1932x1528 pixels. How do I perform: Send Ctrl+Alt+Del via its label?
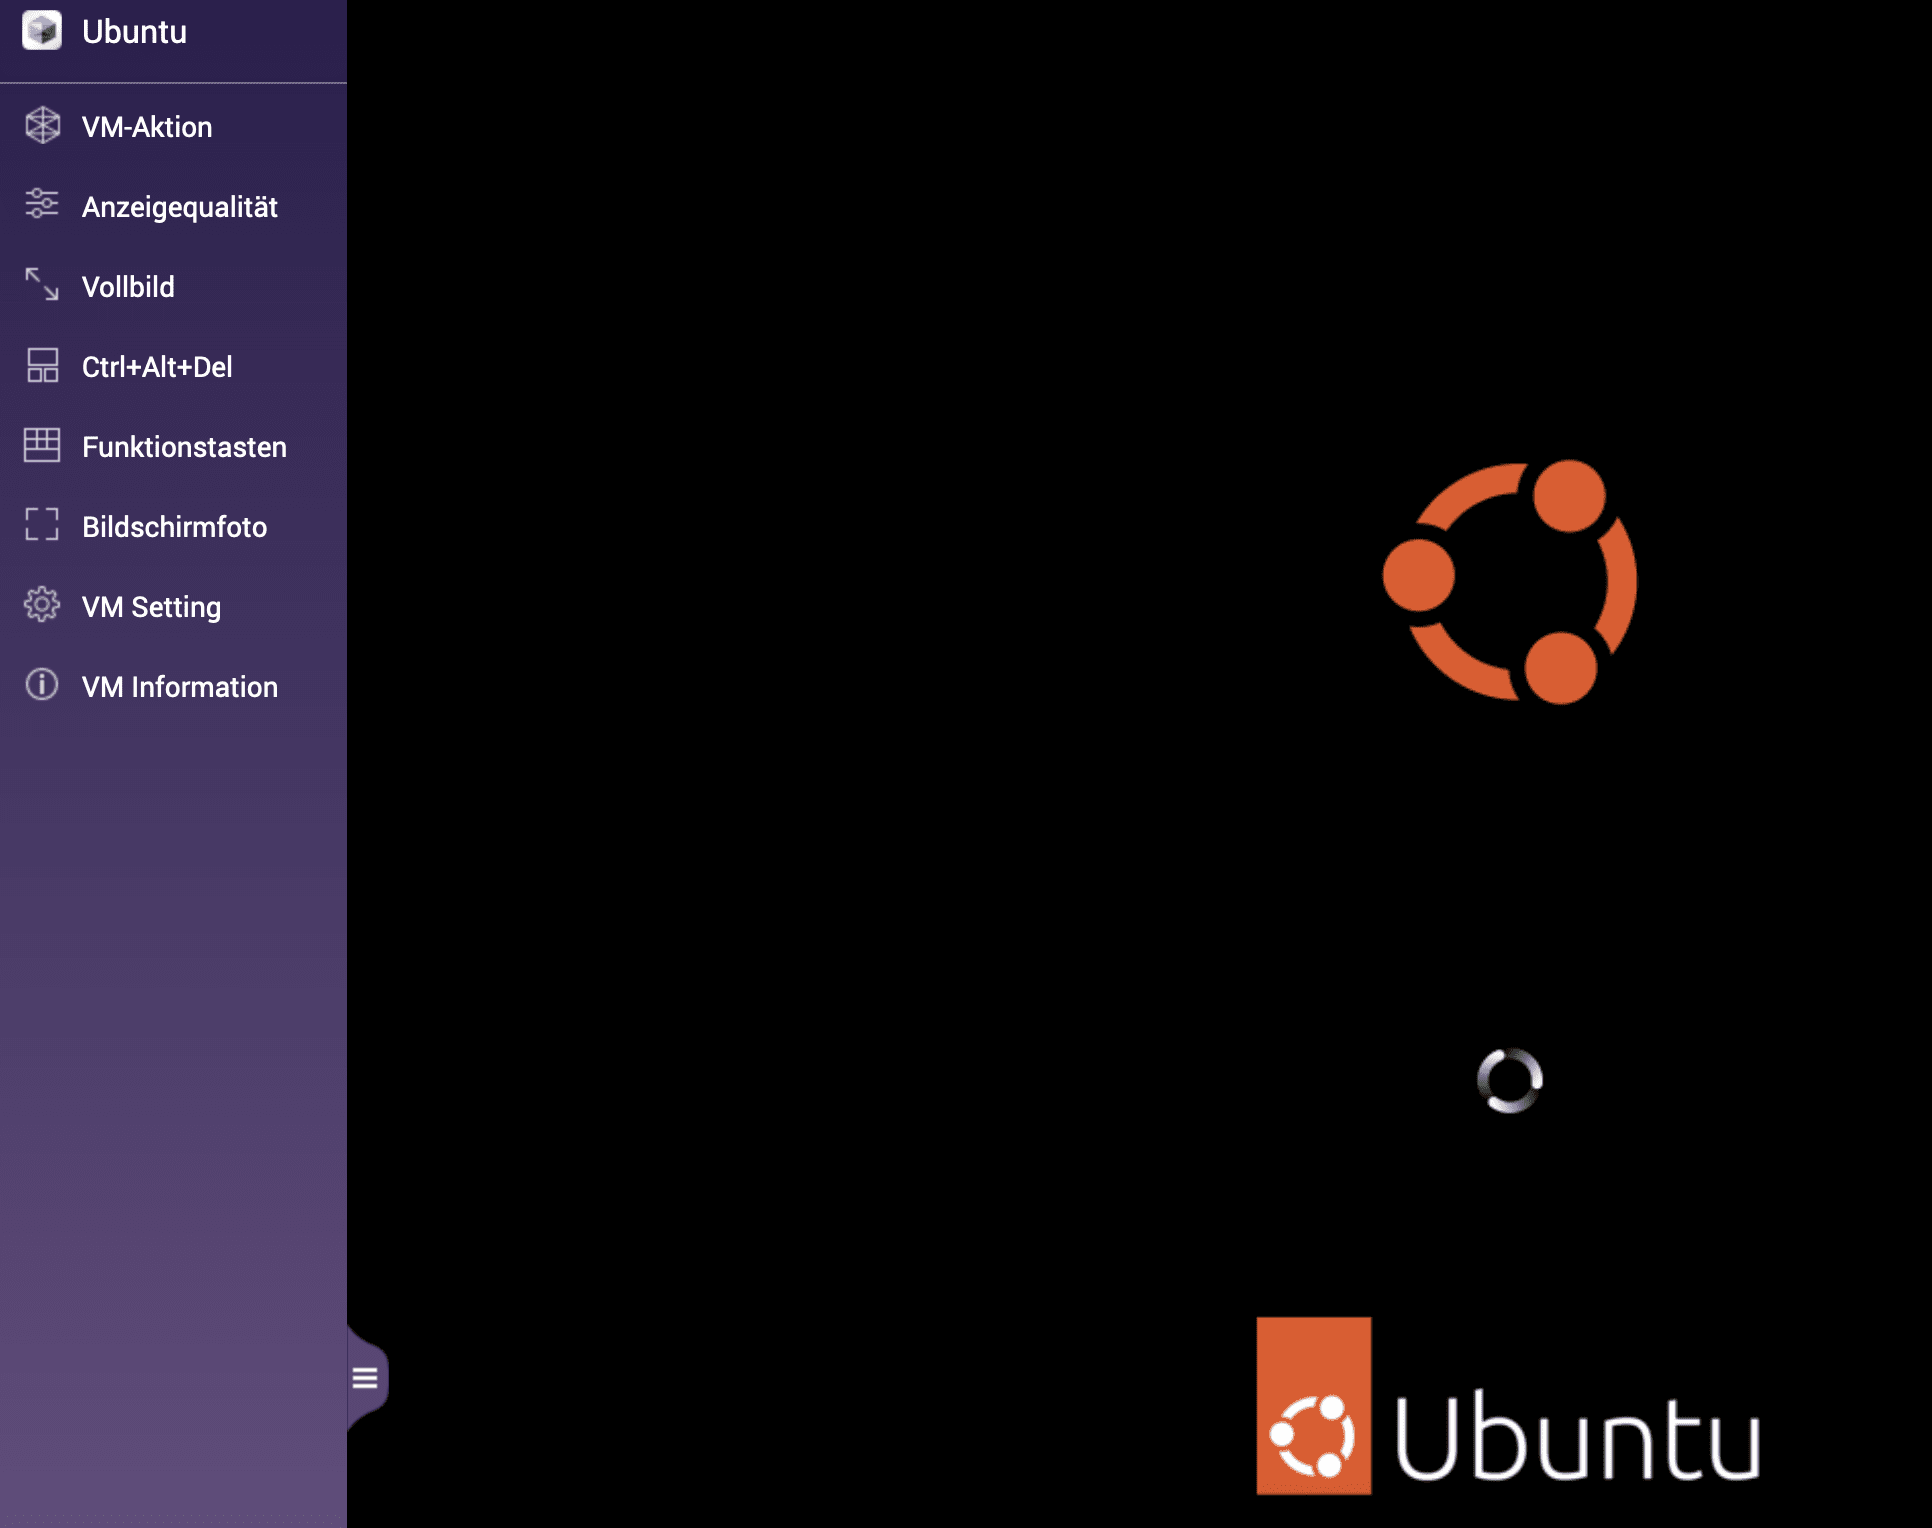click(157, 367)
